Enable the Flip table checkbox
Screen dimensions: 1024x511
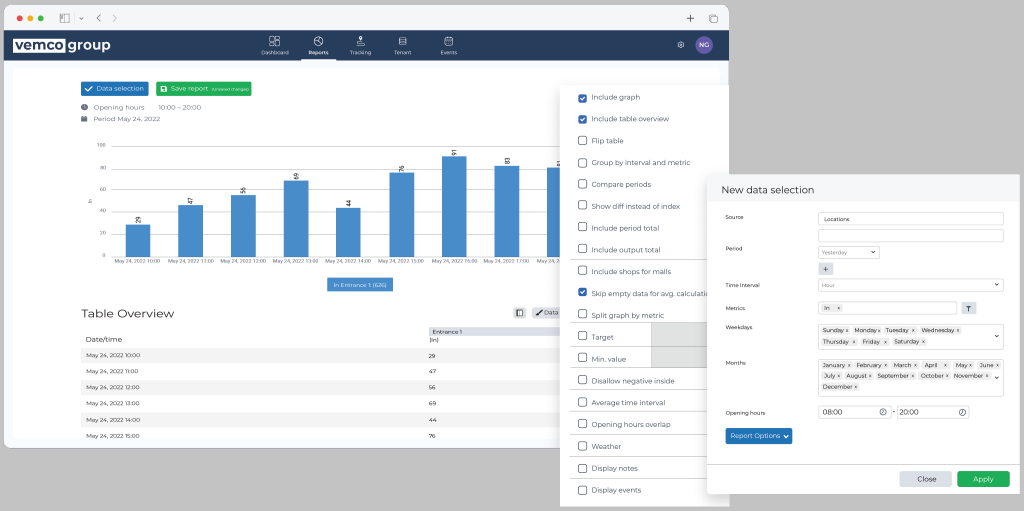point(583,141)
